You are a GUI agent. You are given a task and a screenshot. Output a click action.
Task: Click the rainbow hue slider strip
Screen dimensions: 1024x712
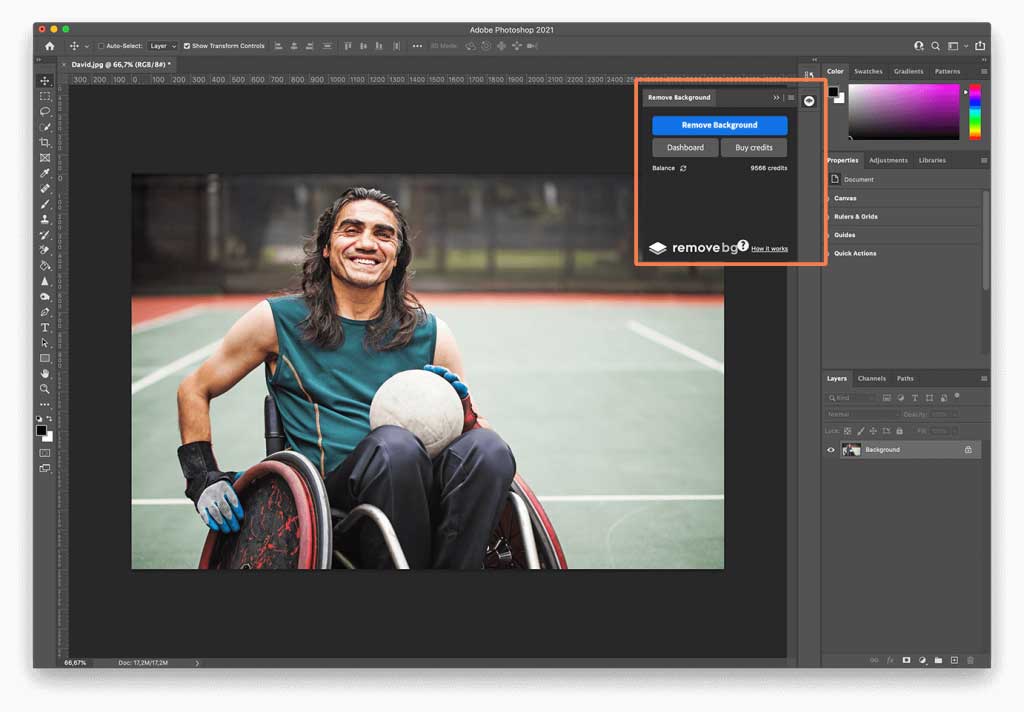(x=974, y=111)
